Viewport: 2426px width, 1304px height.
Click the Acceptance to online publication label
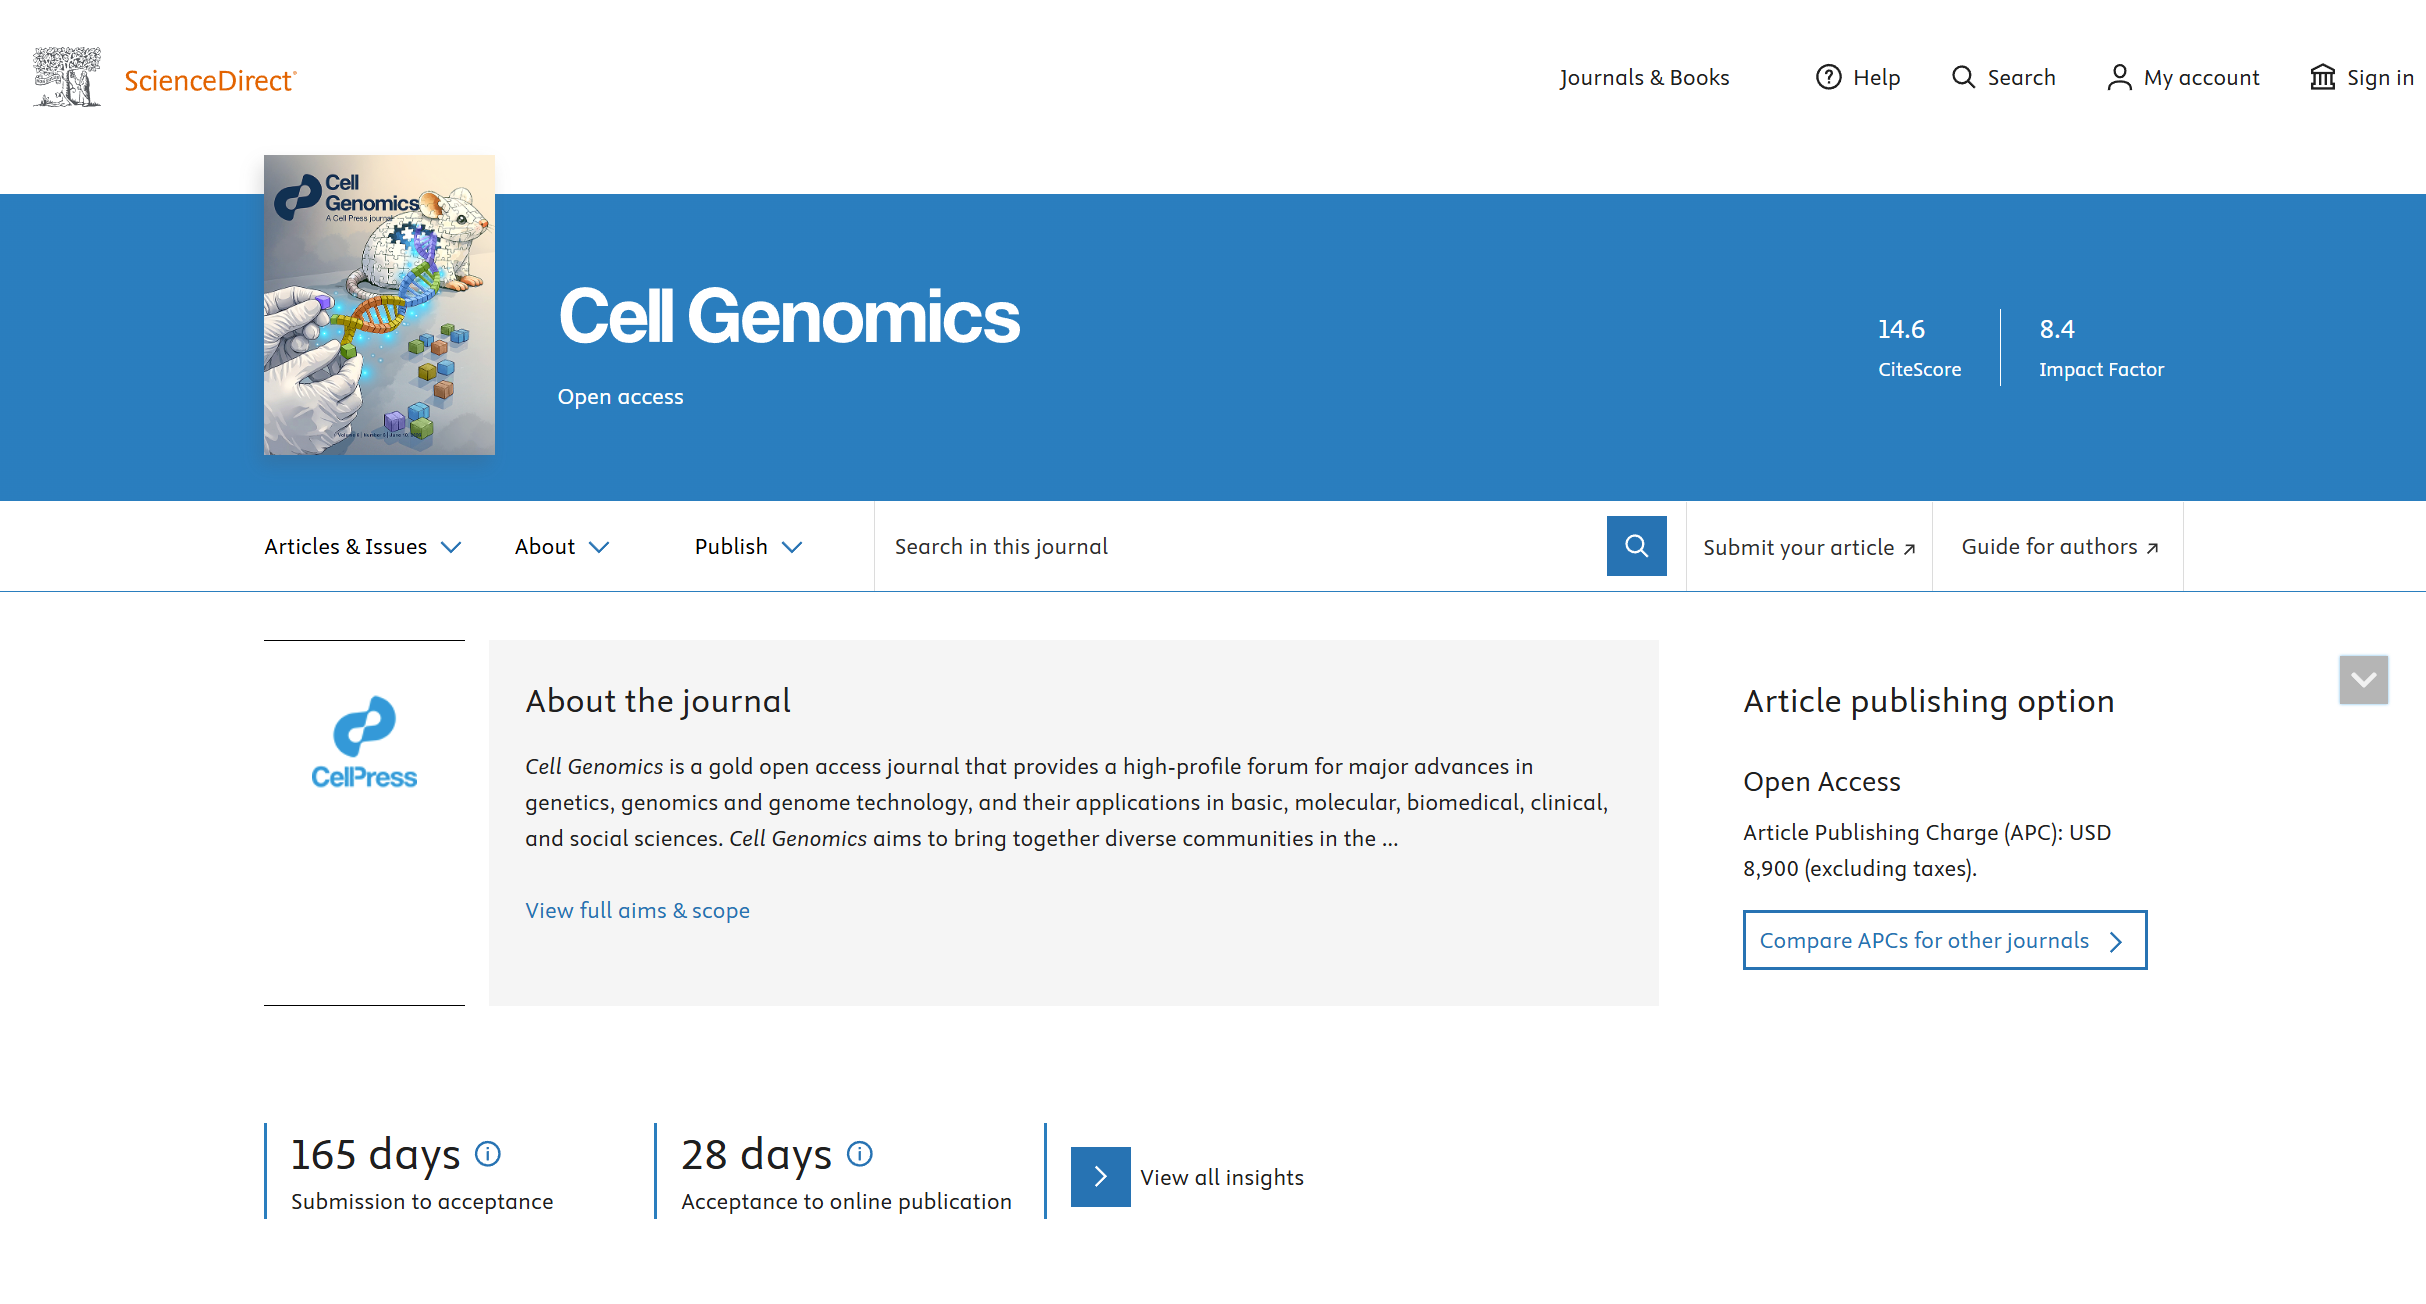coord(846,1201)
